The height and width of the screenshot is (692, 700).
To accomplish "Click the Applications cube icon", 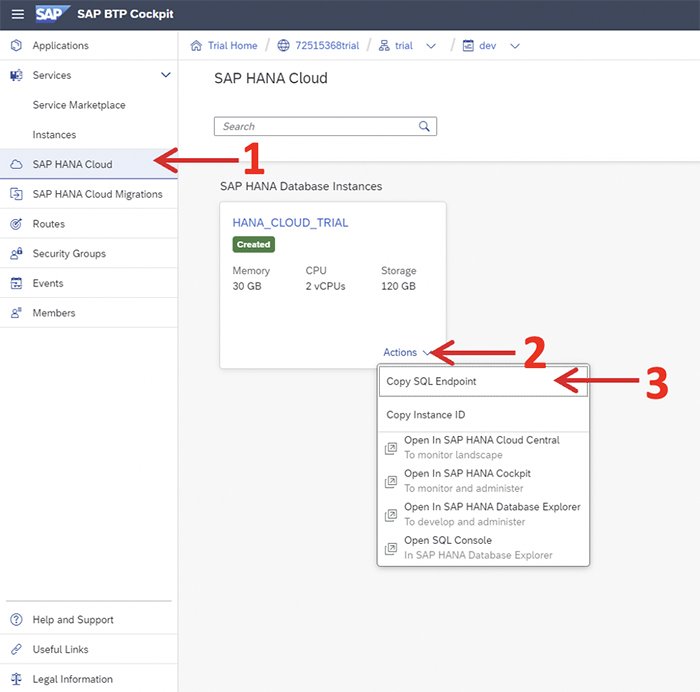I will click(16, 46).
